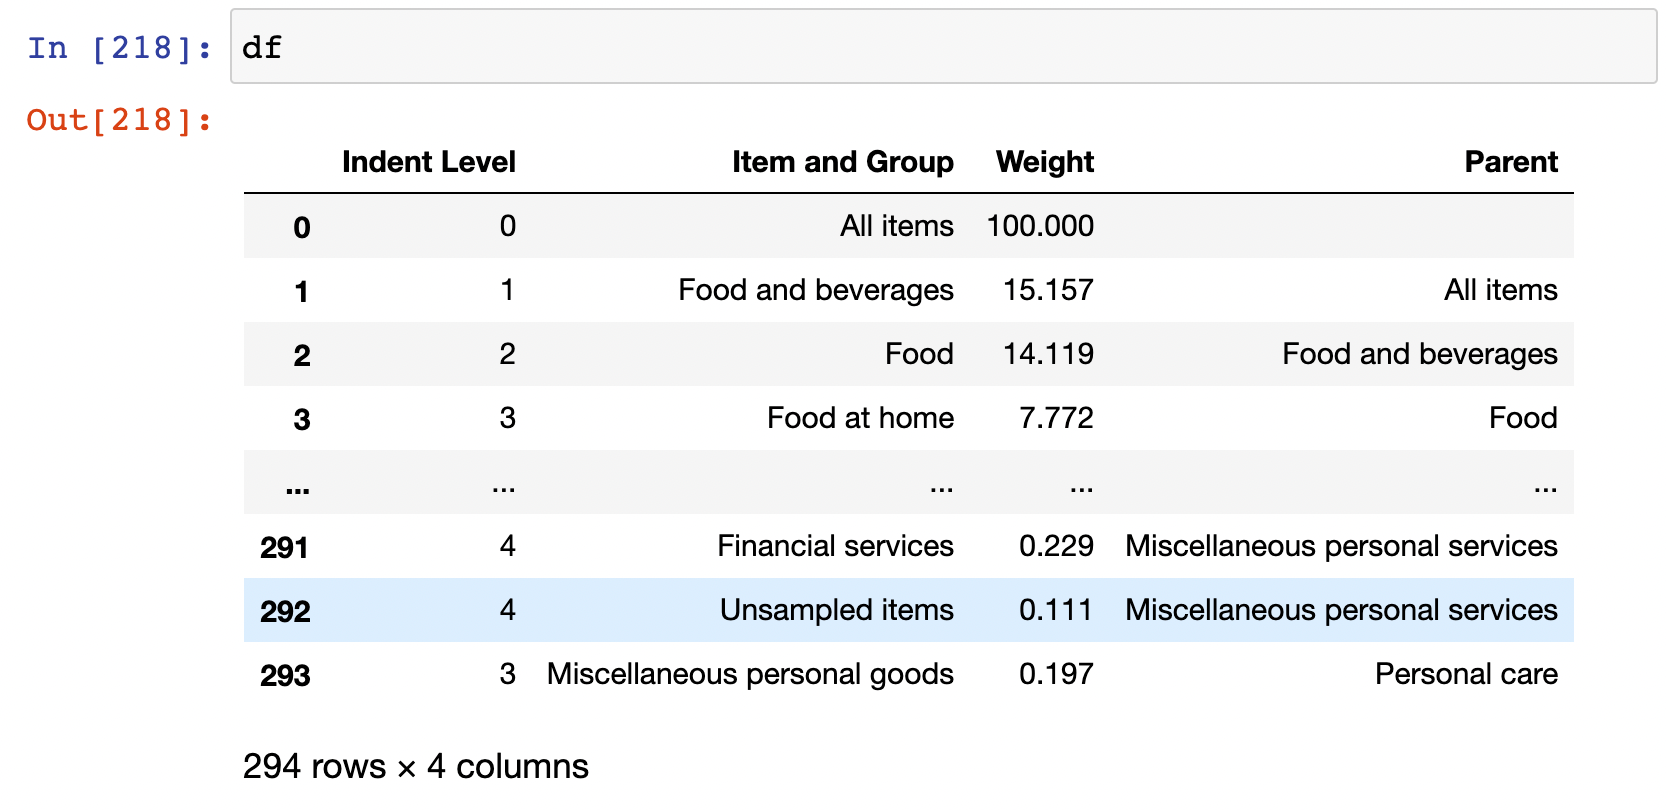This screenshot has width=1666, height=810.
Task: Click the 294 rows × 4 columns summary
Action: click(x=416, y=766)
